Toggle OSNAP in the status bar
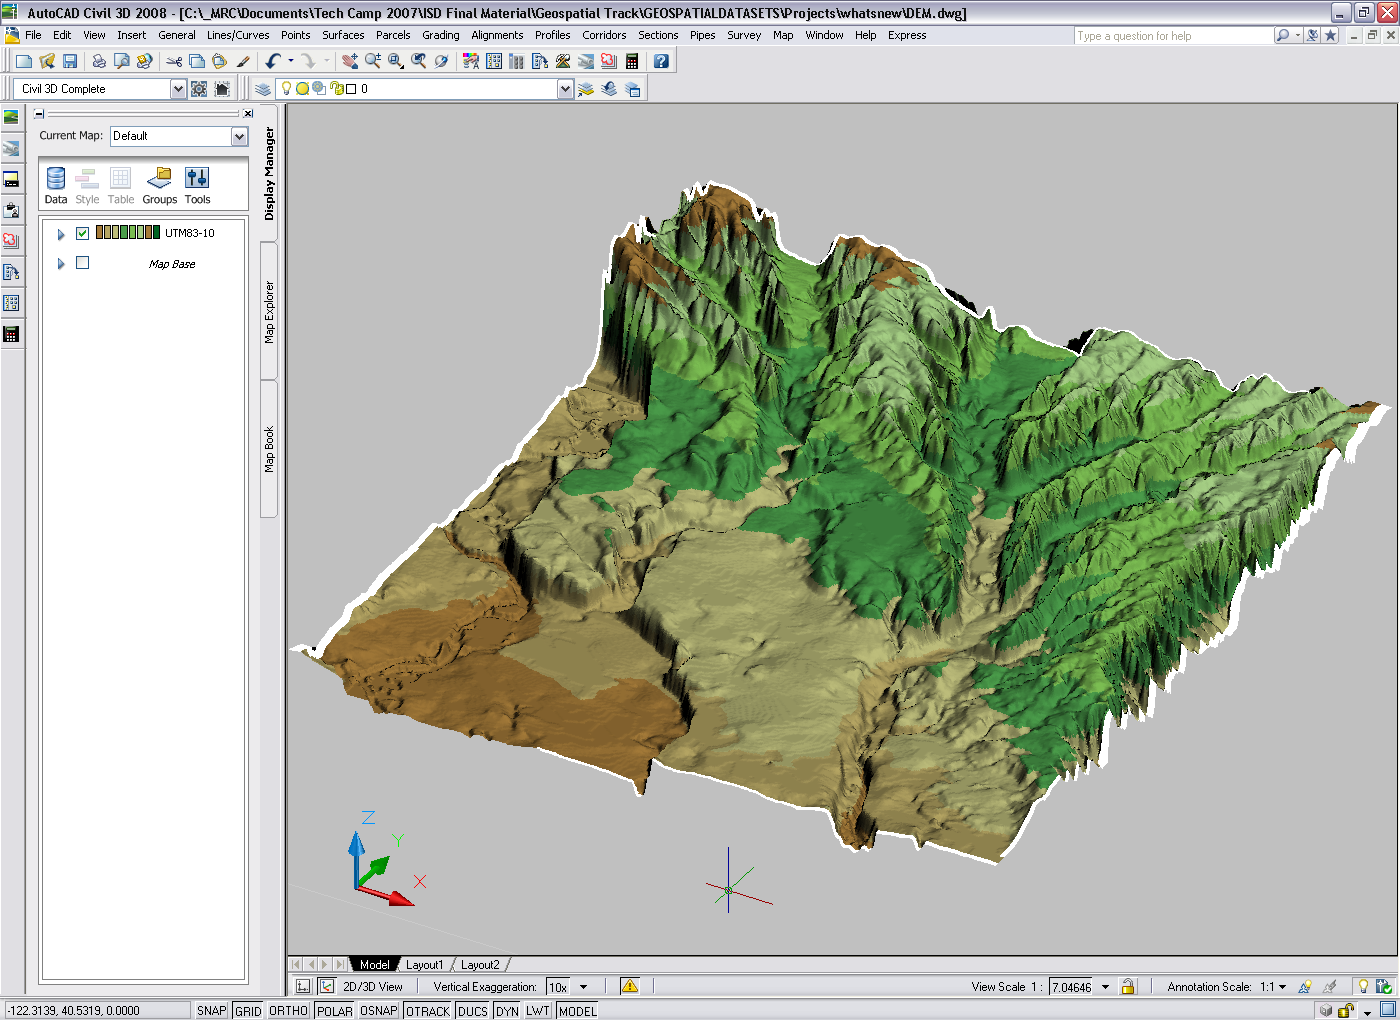Screen dimensions: 1400x1020 click(x=378, y=1011)
